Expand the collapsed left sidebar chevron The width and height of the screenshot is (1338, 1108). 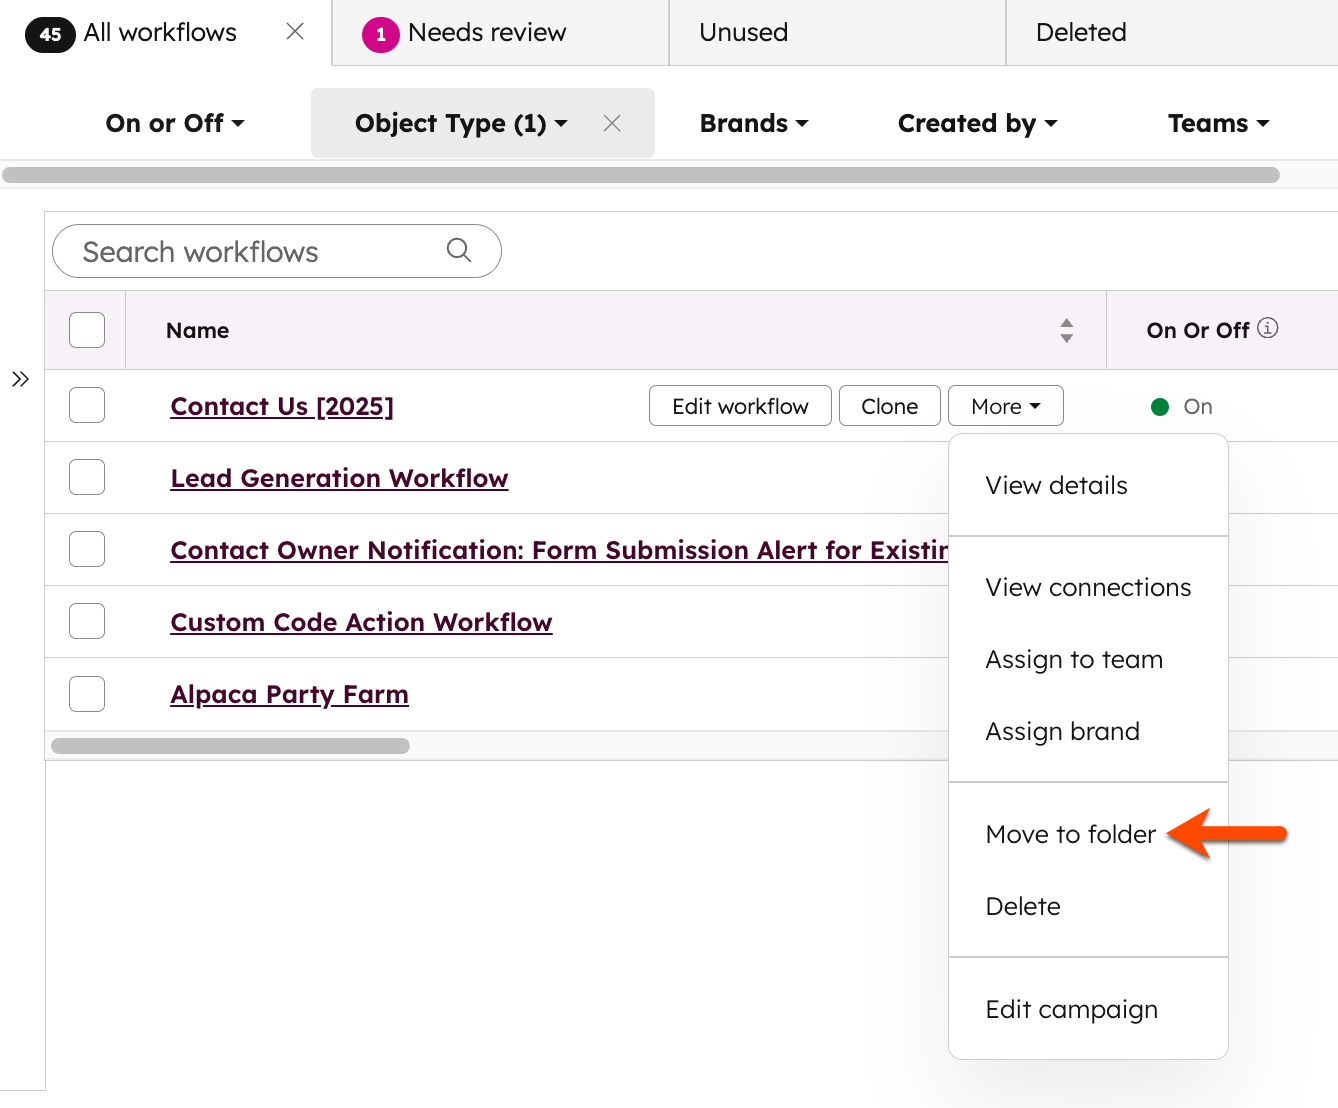20,379
